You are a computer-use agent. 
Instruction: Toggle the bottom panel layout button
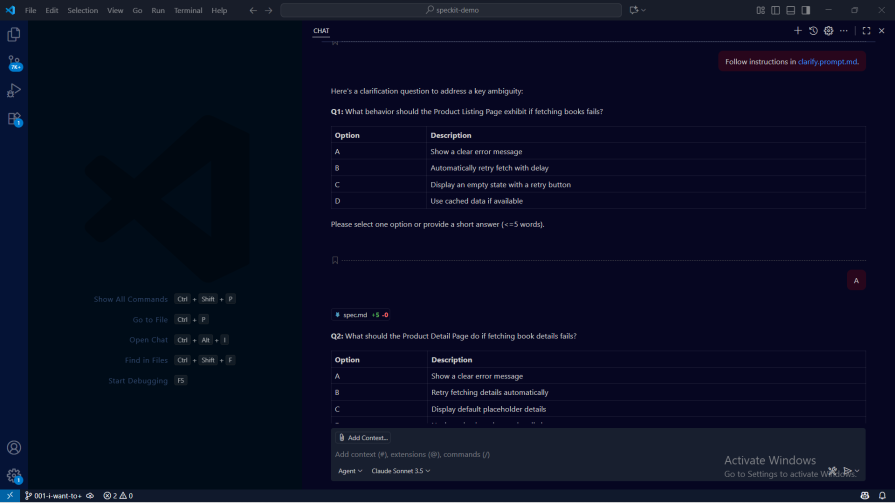click(790, 10)
